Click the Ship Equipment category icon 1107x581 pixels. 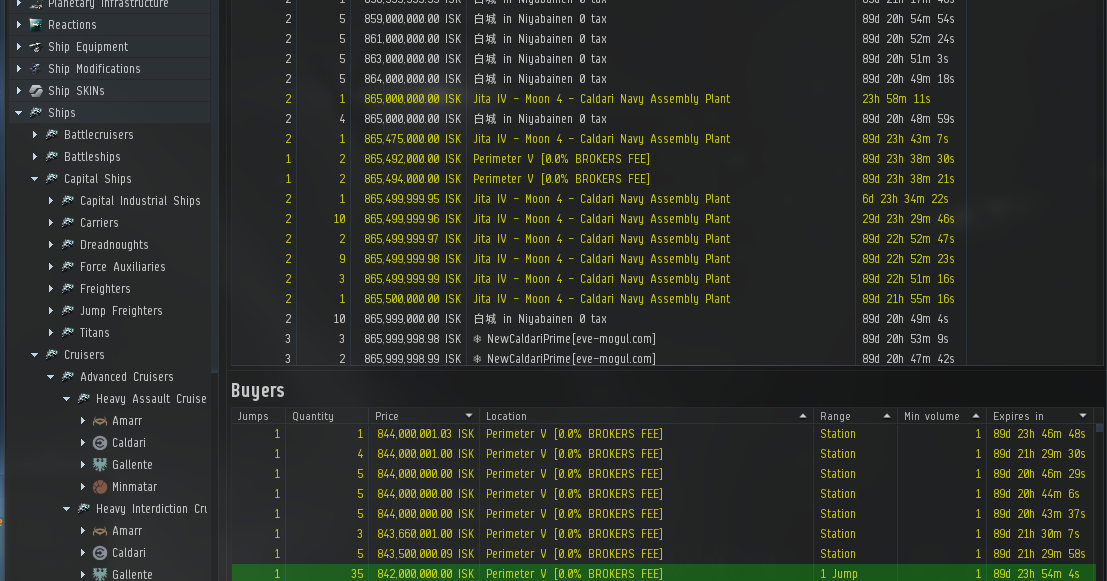pos(35,47)
